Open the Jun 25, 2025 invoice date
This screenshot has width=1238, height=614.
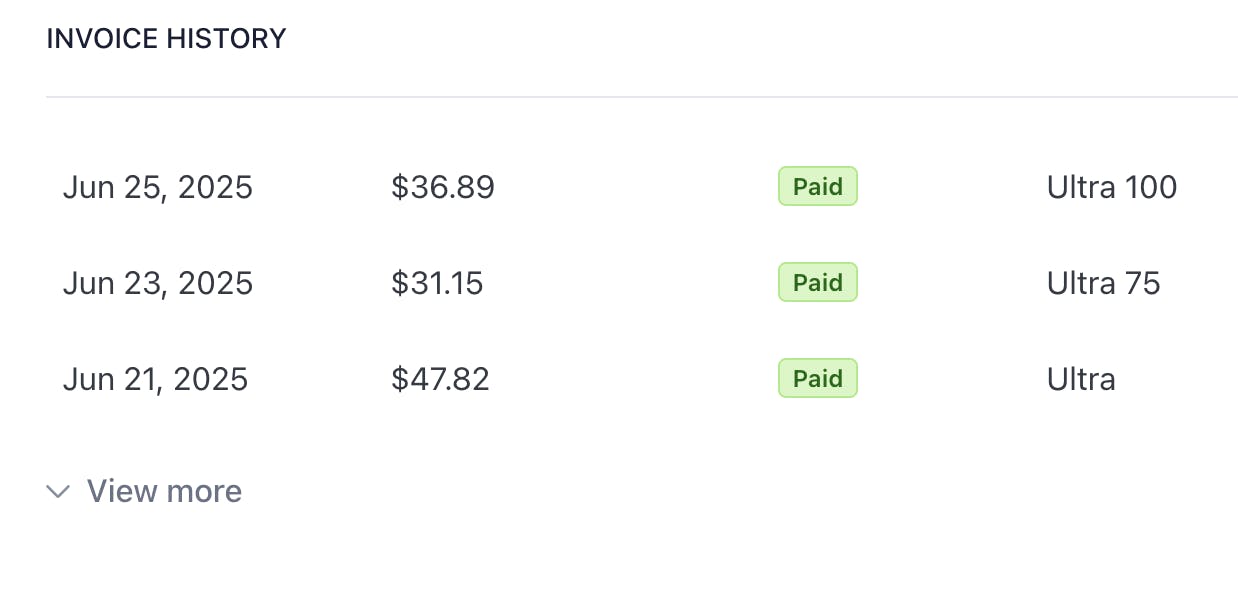coord(158,187)
